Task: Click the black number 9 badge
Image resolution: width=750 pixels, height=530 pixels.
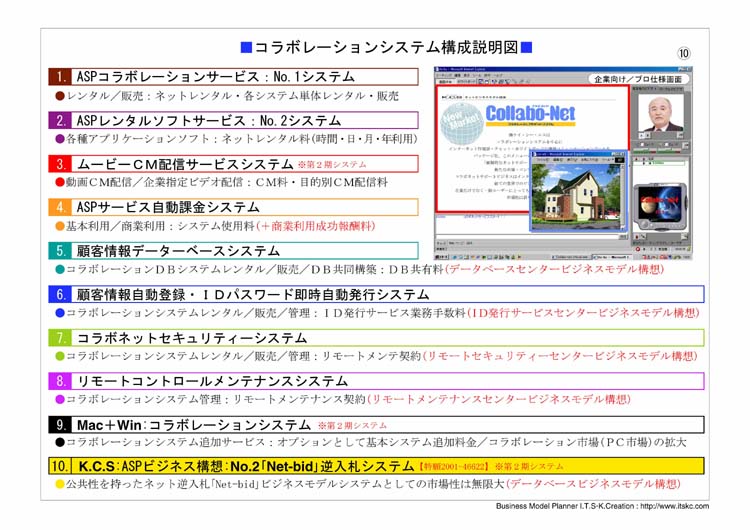Action: tap(61, 425)
